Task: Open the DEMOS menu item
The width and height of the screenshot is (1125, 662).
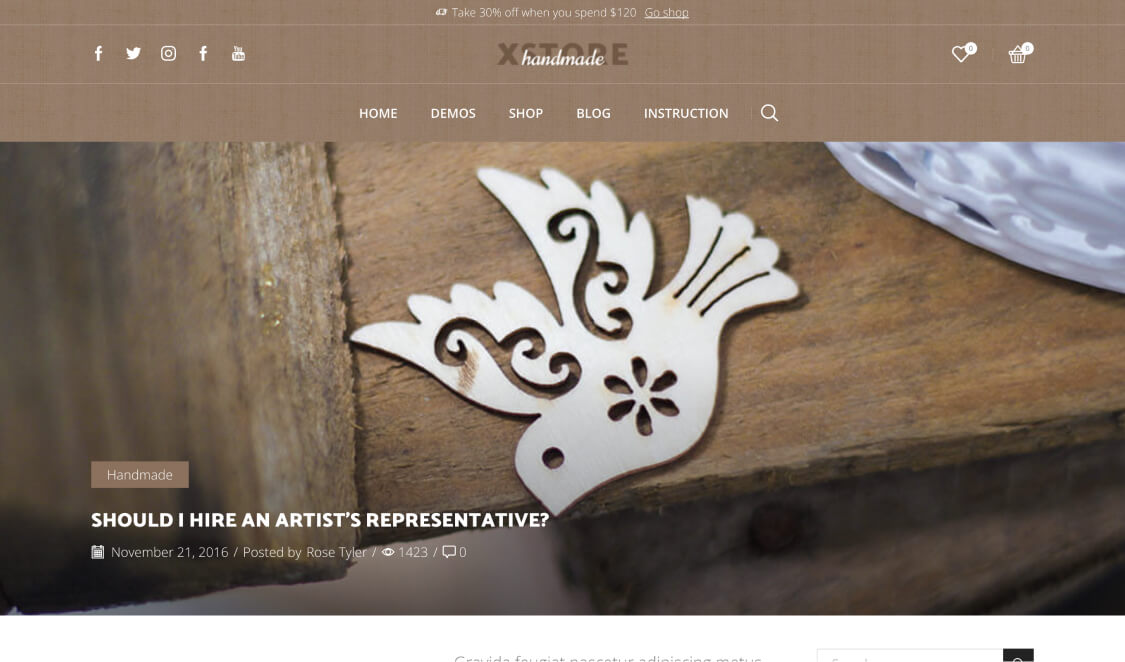Action: (x=453, y=113)
